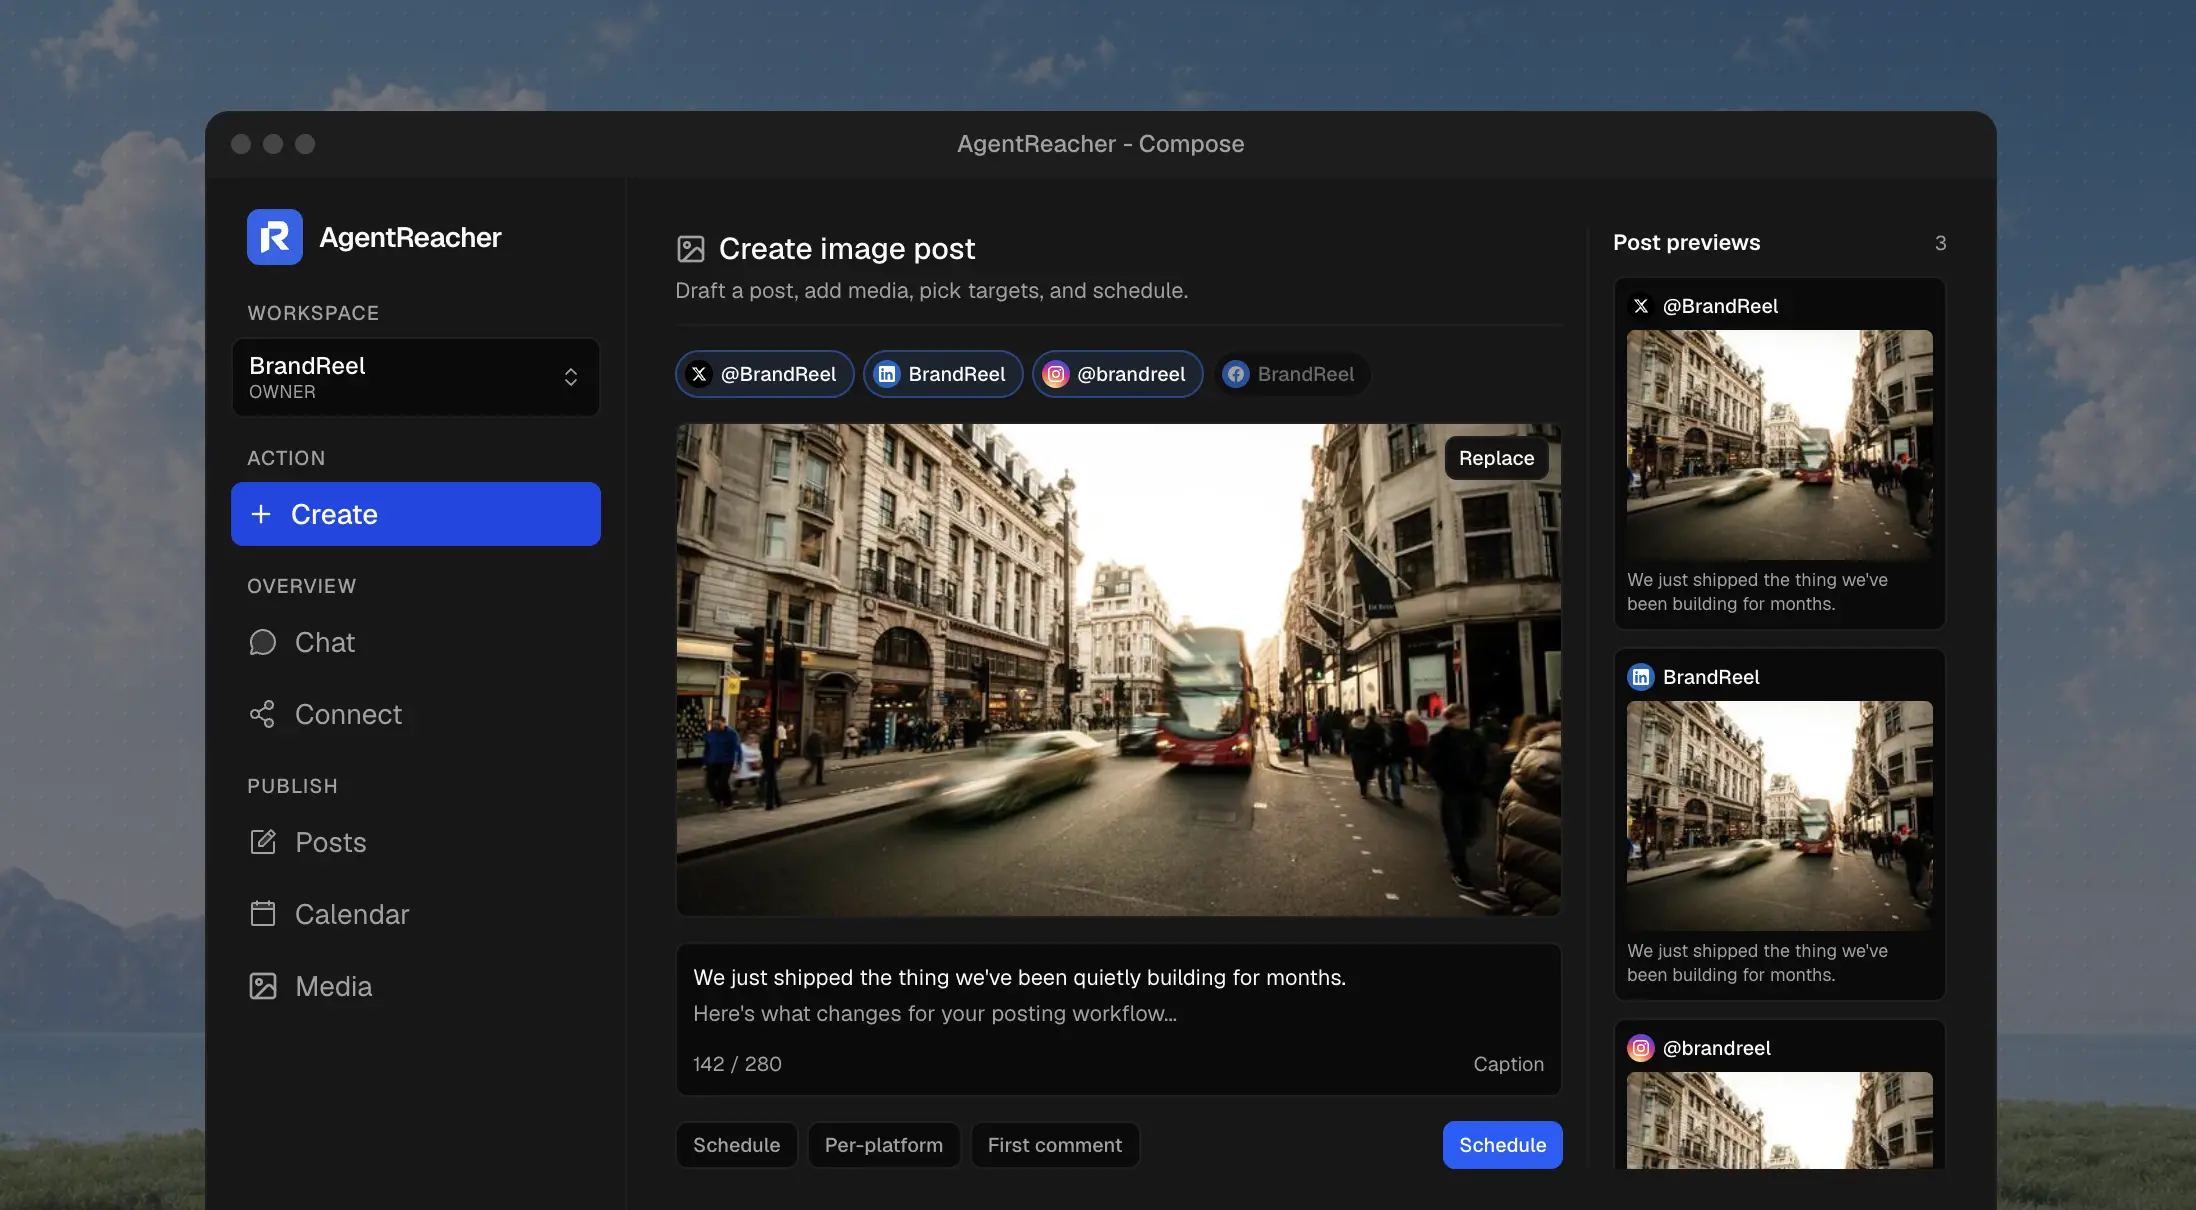Click the Replace button on the image
2196x1210 pixels.
point(1496,458)
